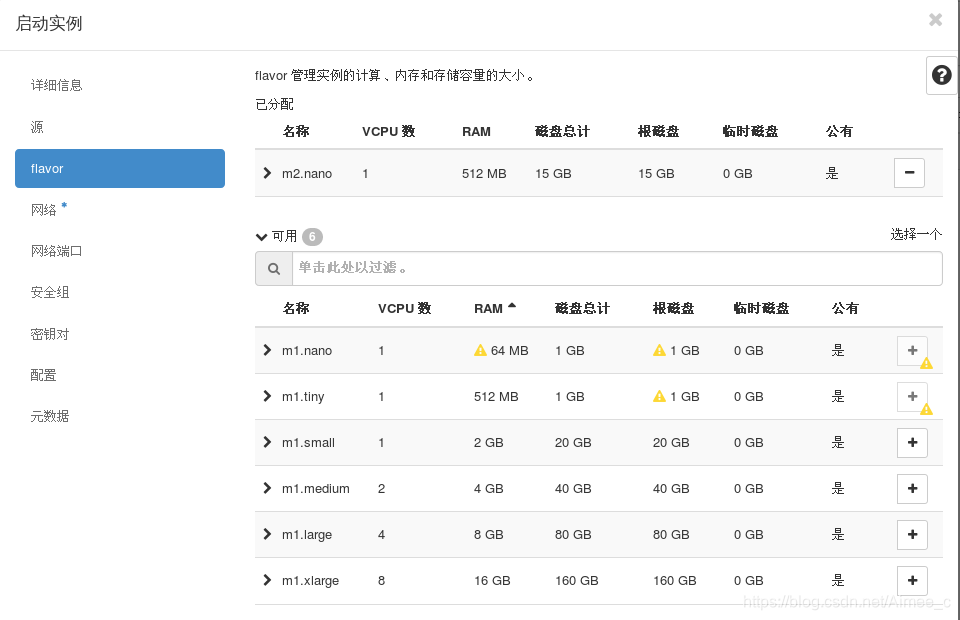Sort available table by 名称 column
Image resolution: width=960 pixels, height=620 pixels.
(x=296, y=308)
